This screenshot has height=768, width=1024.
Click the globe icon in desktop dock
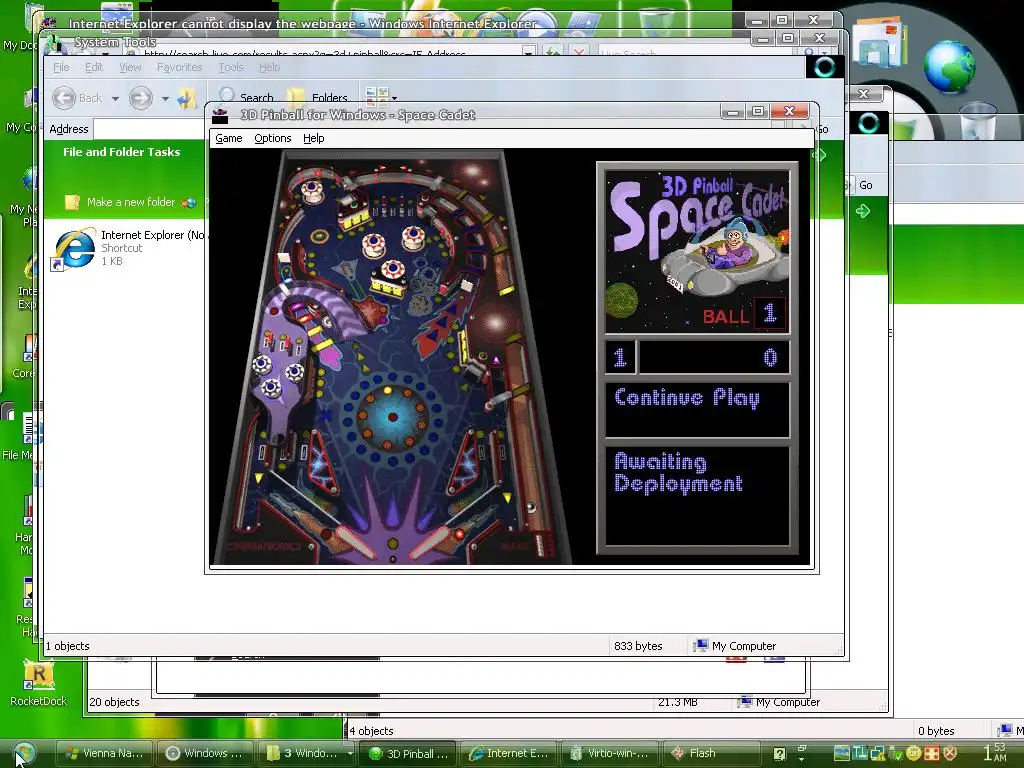949,67
